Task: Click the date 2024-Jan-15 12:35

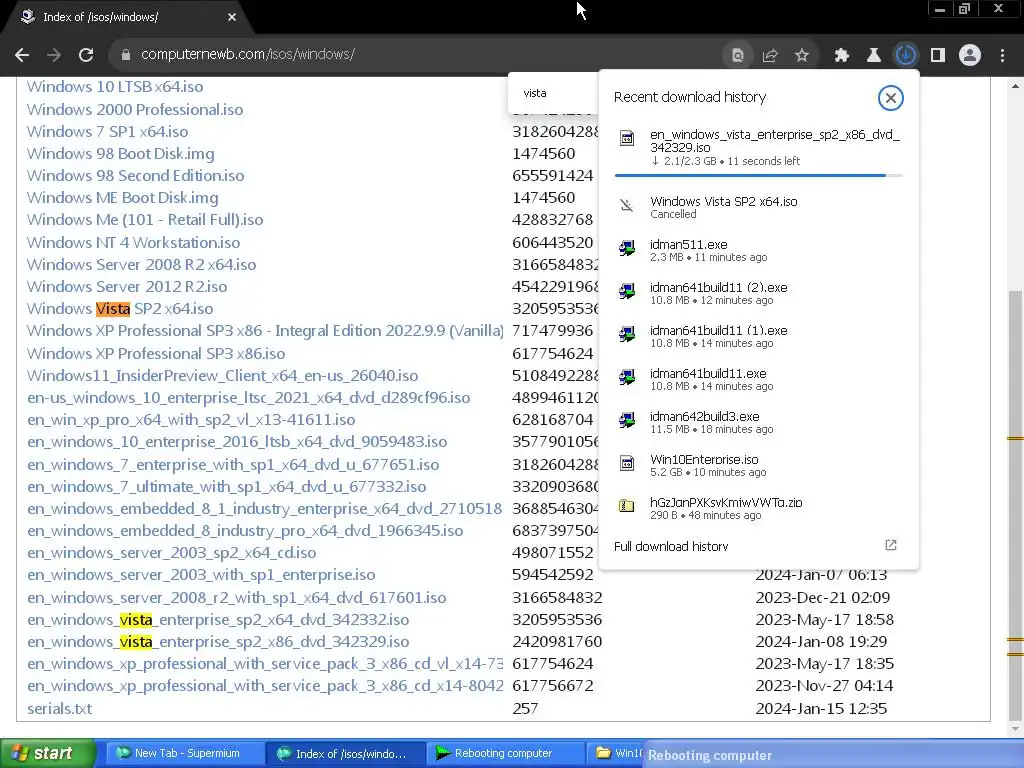Action: (x=821, y=709)
